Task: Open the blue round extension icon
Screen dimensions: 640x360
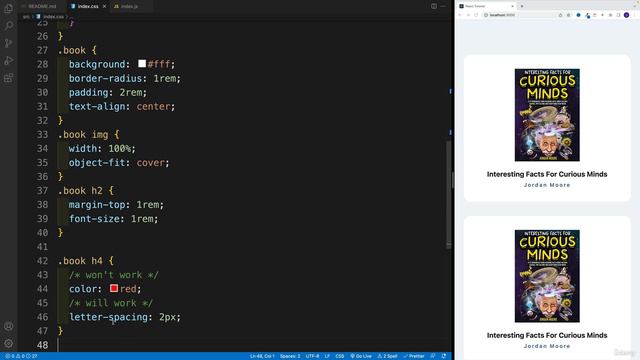Action: click(x=578, y=15)
